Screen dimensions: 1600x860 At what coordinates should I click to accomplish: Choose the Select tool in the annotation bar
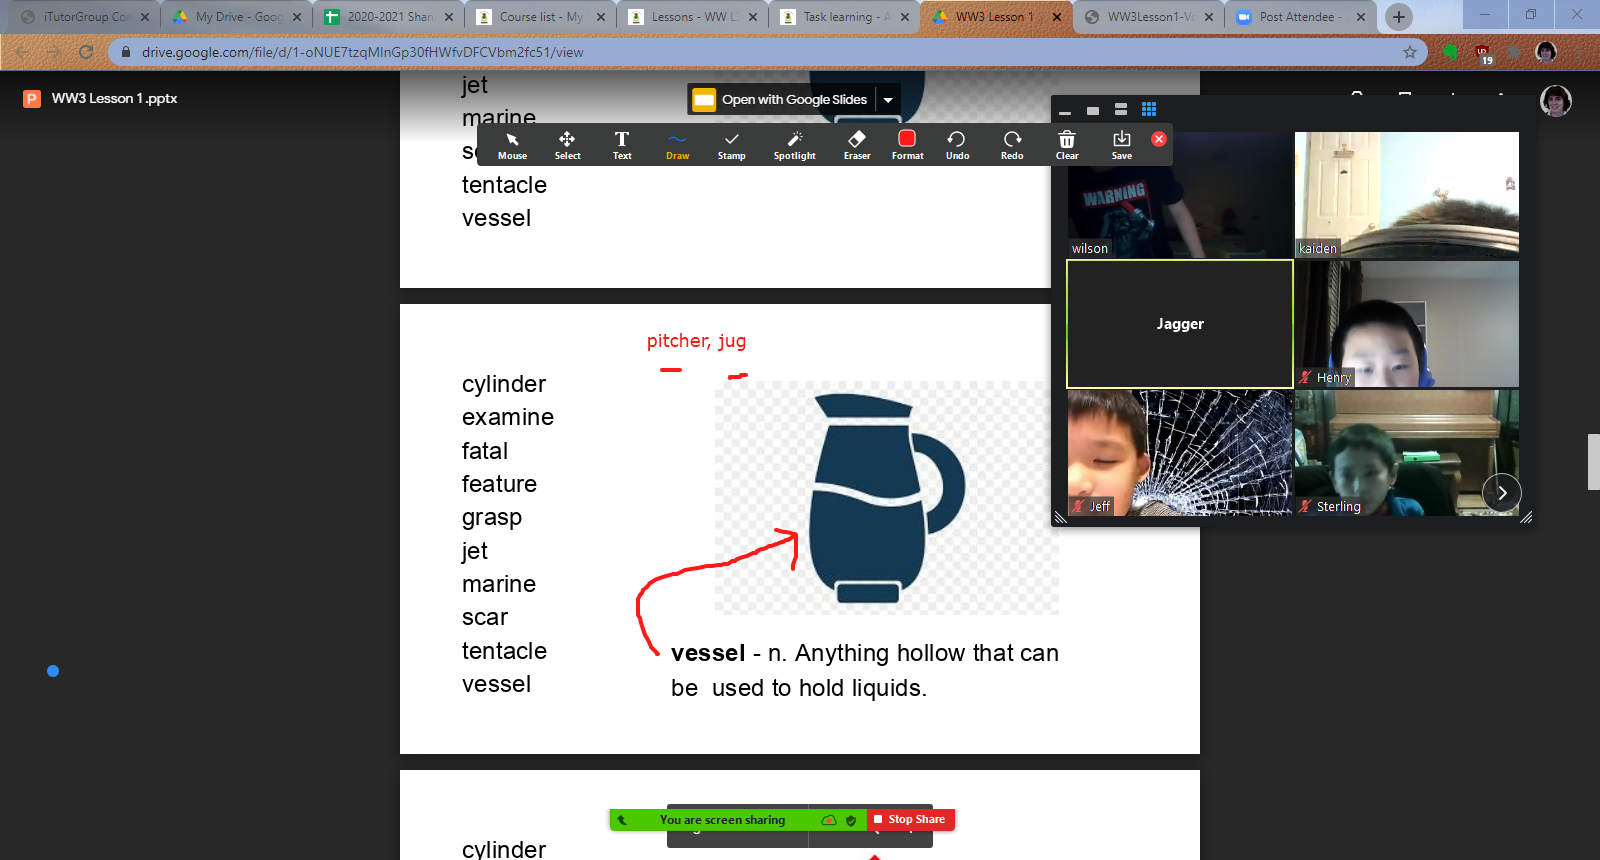pos(567,145)
